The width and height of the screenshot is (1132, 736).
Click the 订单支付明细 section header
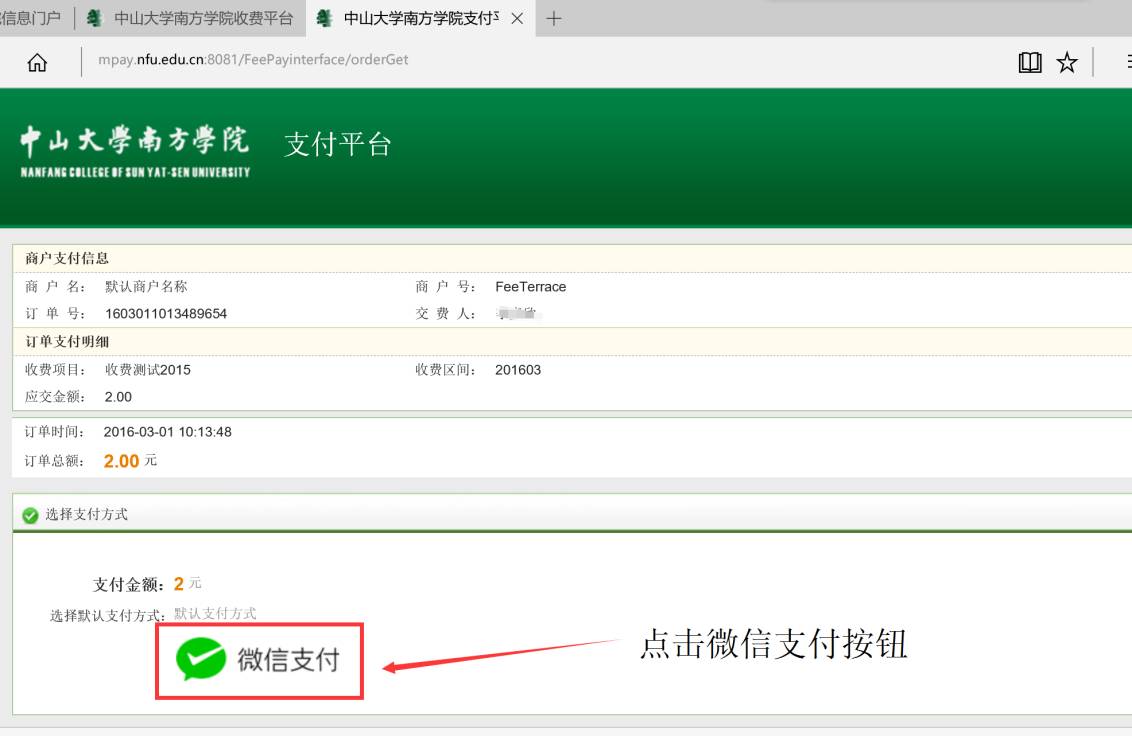[67, 342]
